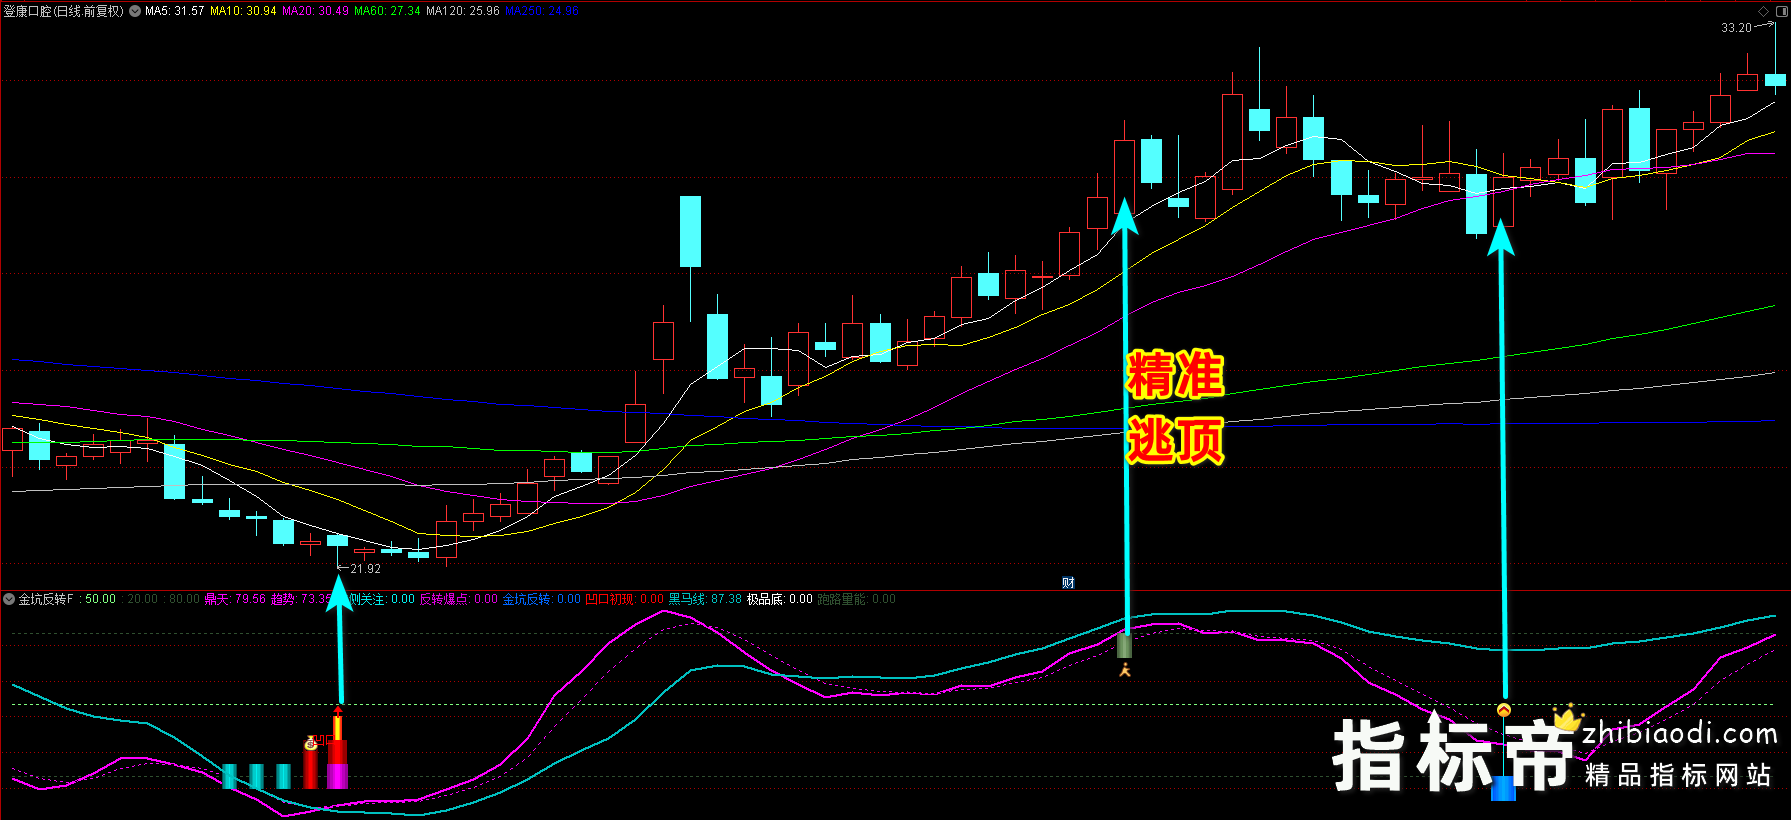Open the dropdown beside 登康口腔 chart title

tap(135, 11)
